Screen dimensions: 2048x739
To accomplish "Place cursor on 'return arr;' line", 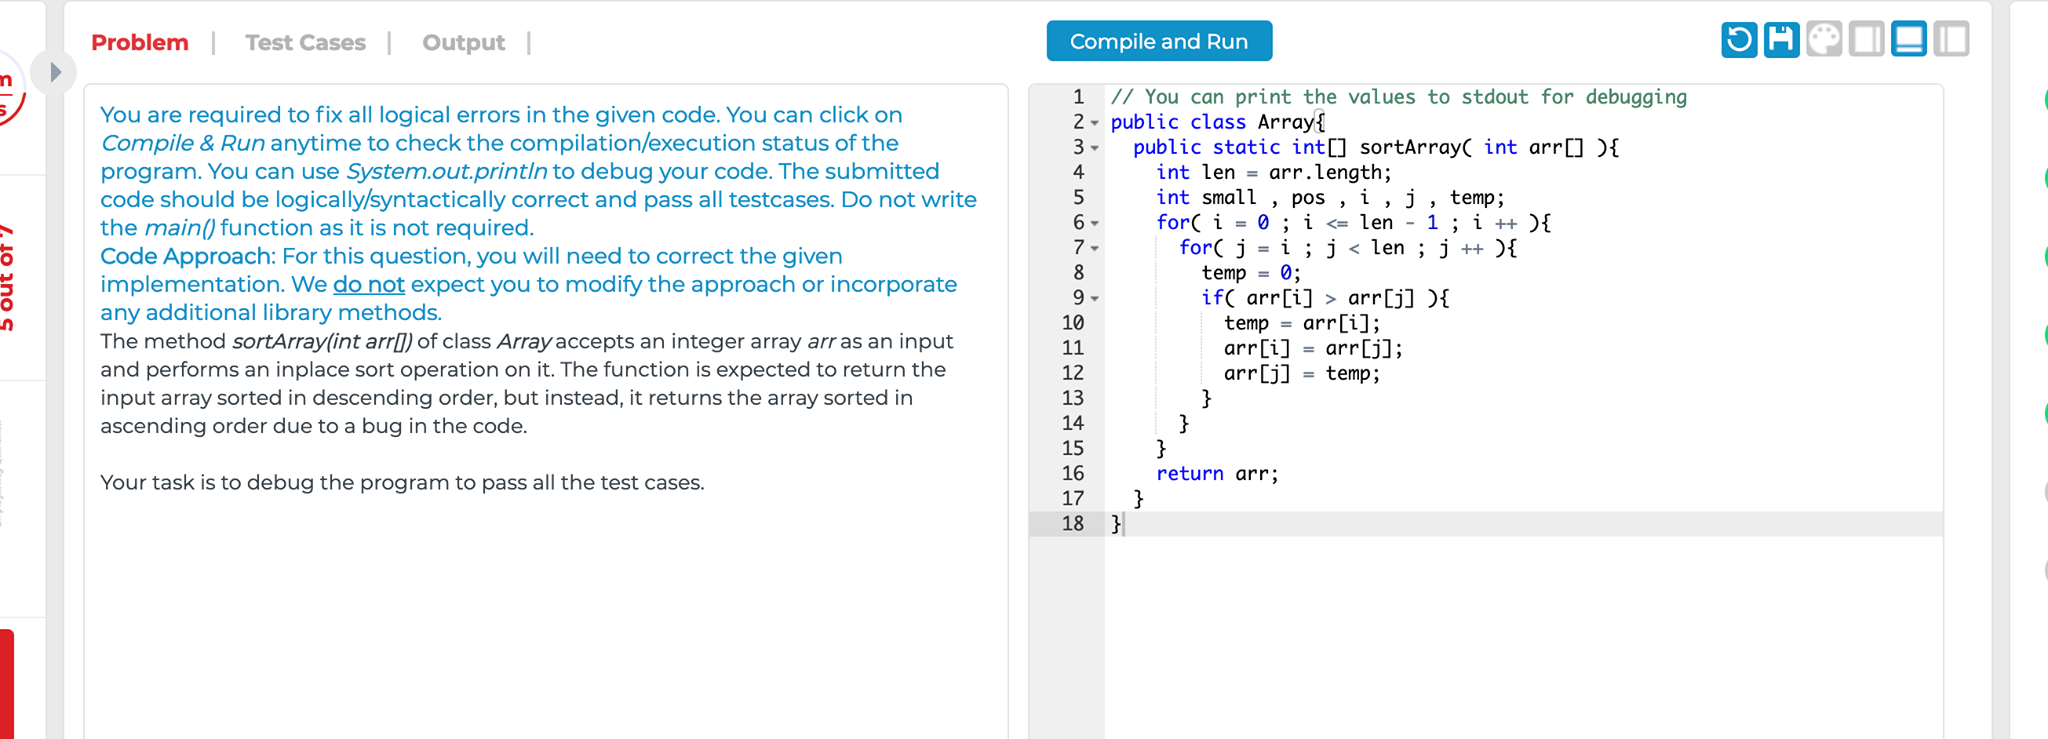I will [1217, 473].
